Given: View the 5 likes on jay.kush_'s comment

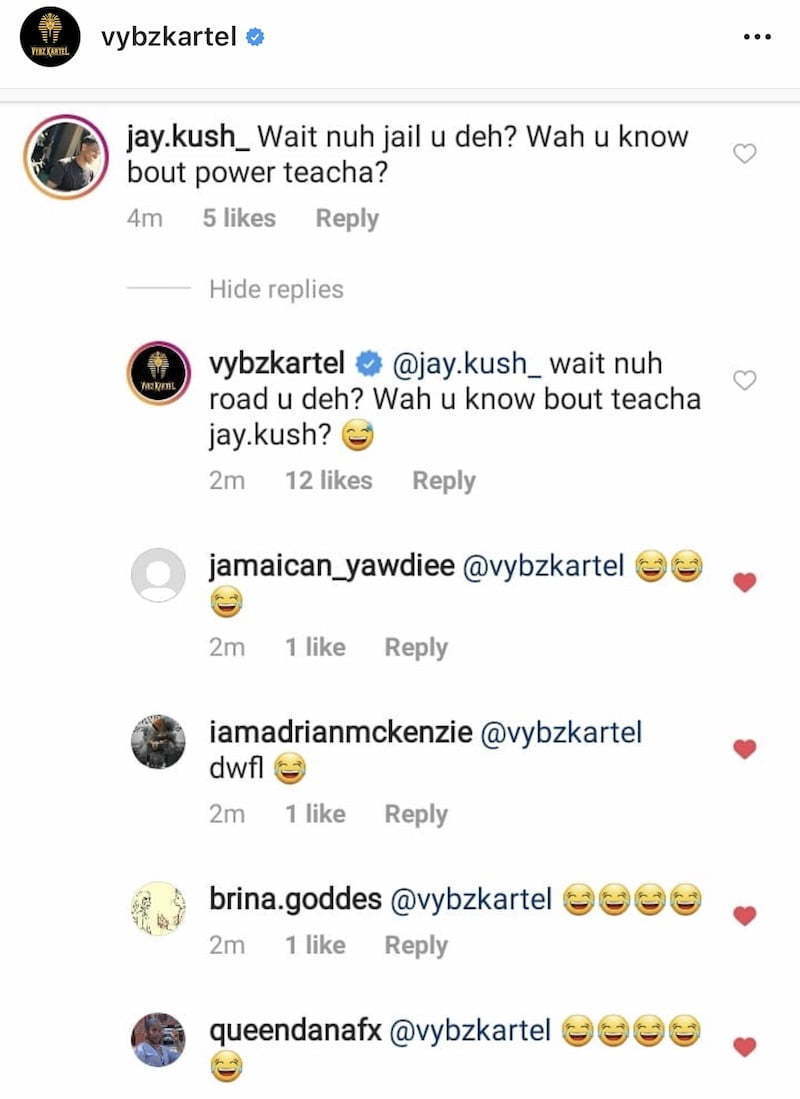Looking at the screenshot, I should tap(239, 219).
